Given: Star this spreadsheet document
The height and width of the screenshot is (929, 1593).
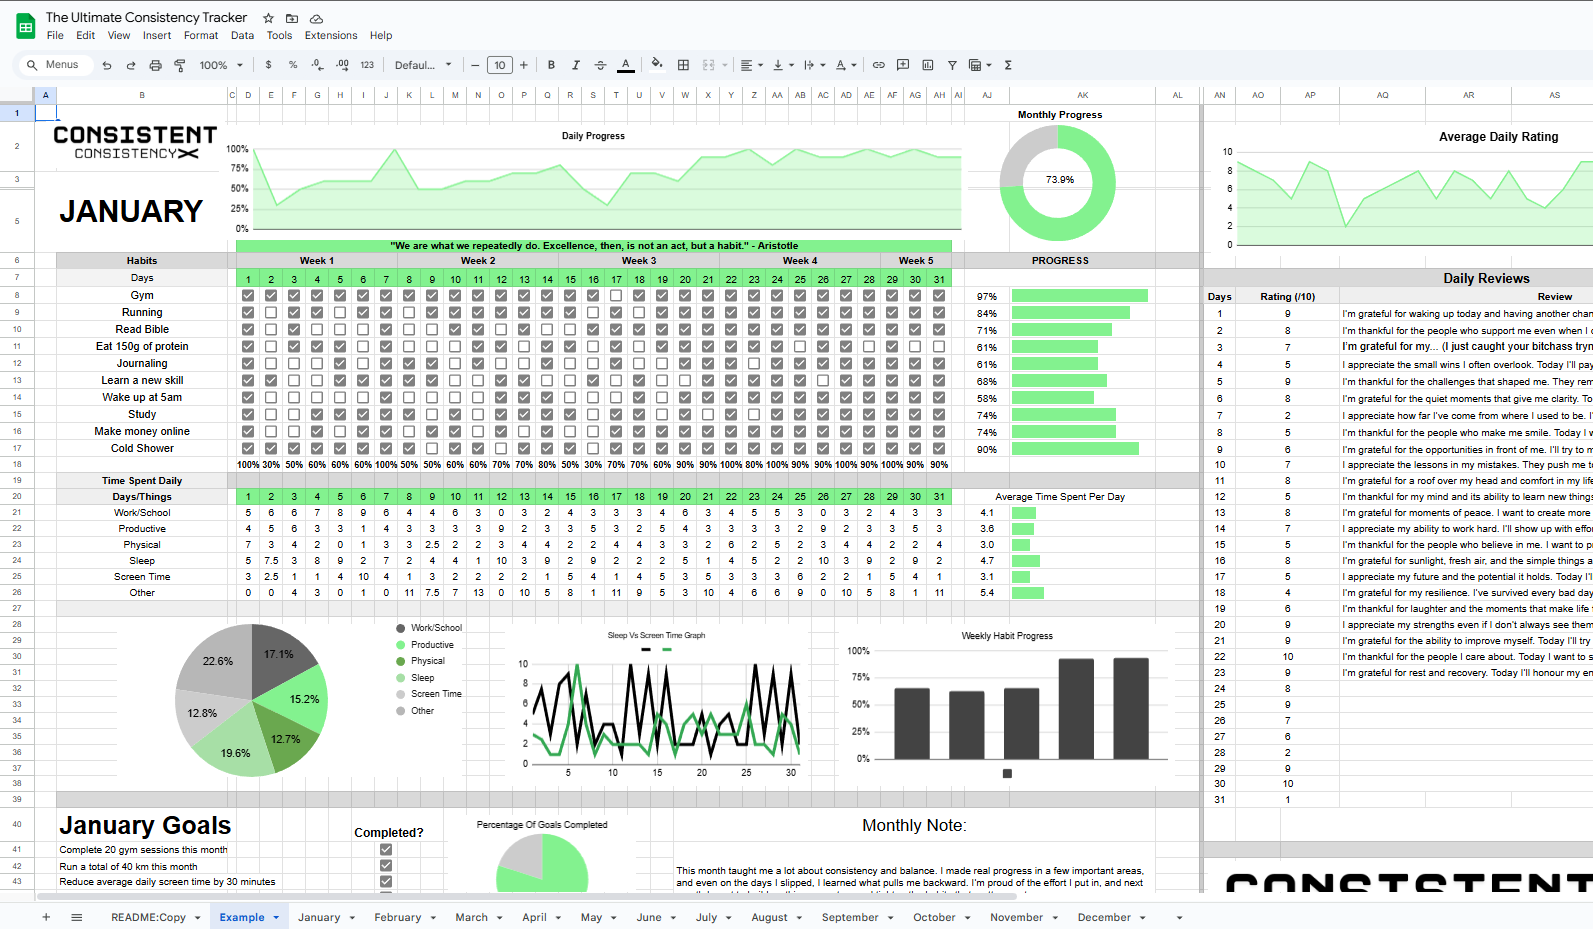Looking at the screenshot, I should coord(268,18).
